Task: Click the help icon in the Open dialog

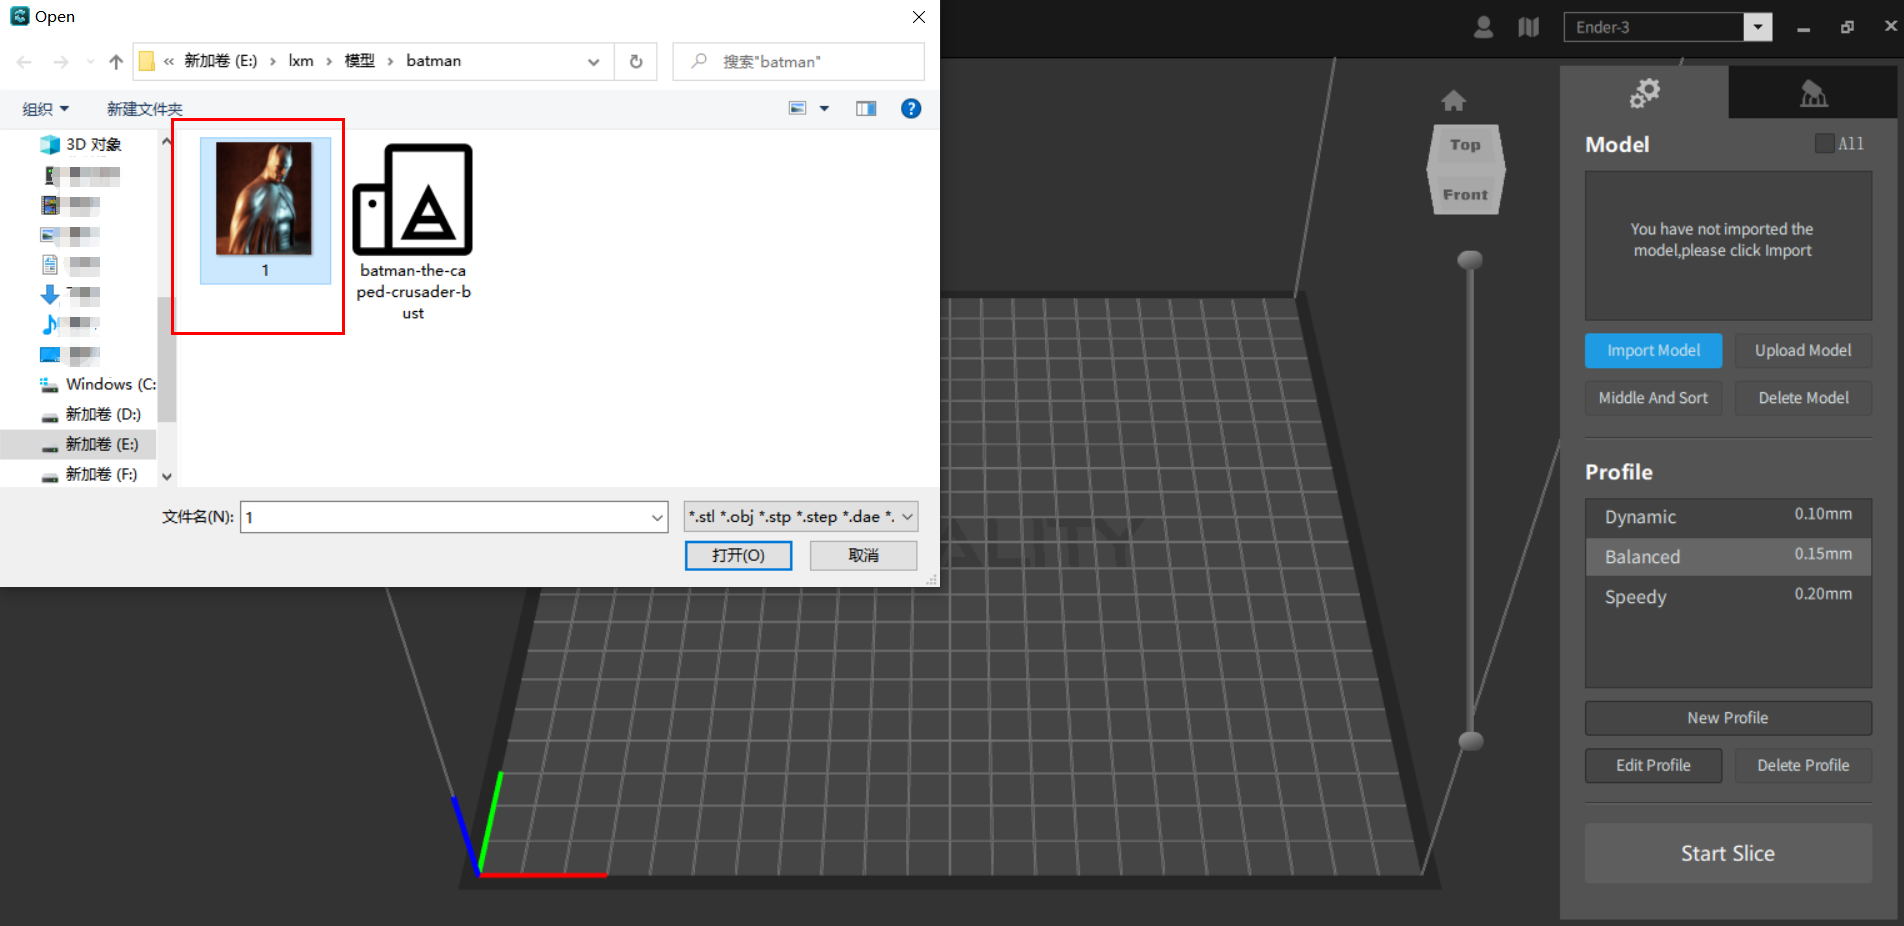Action: point(911,108)
